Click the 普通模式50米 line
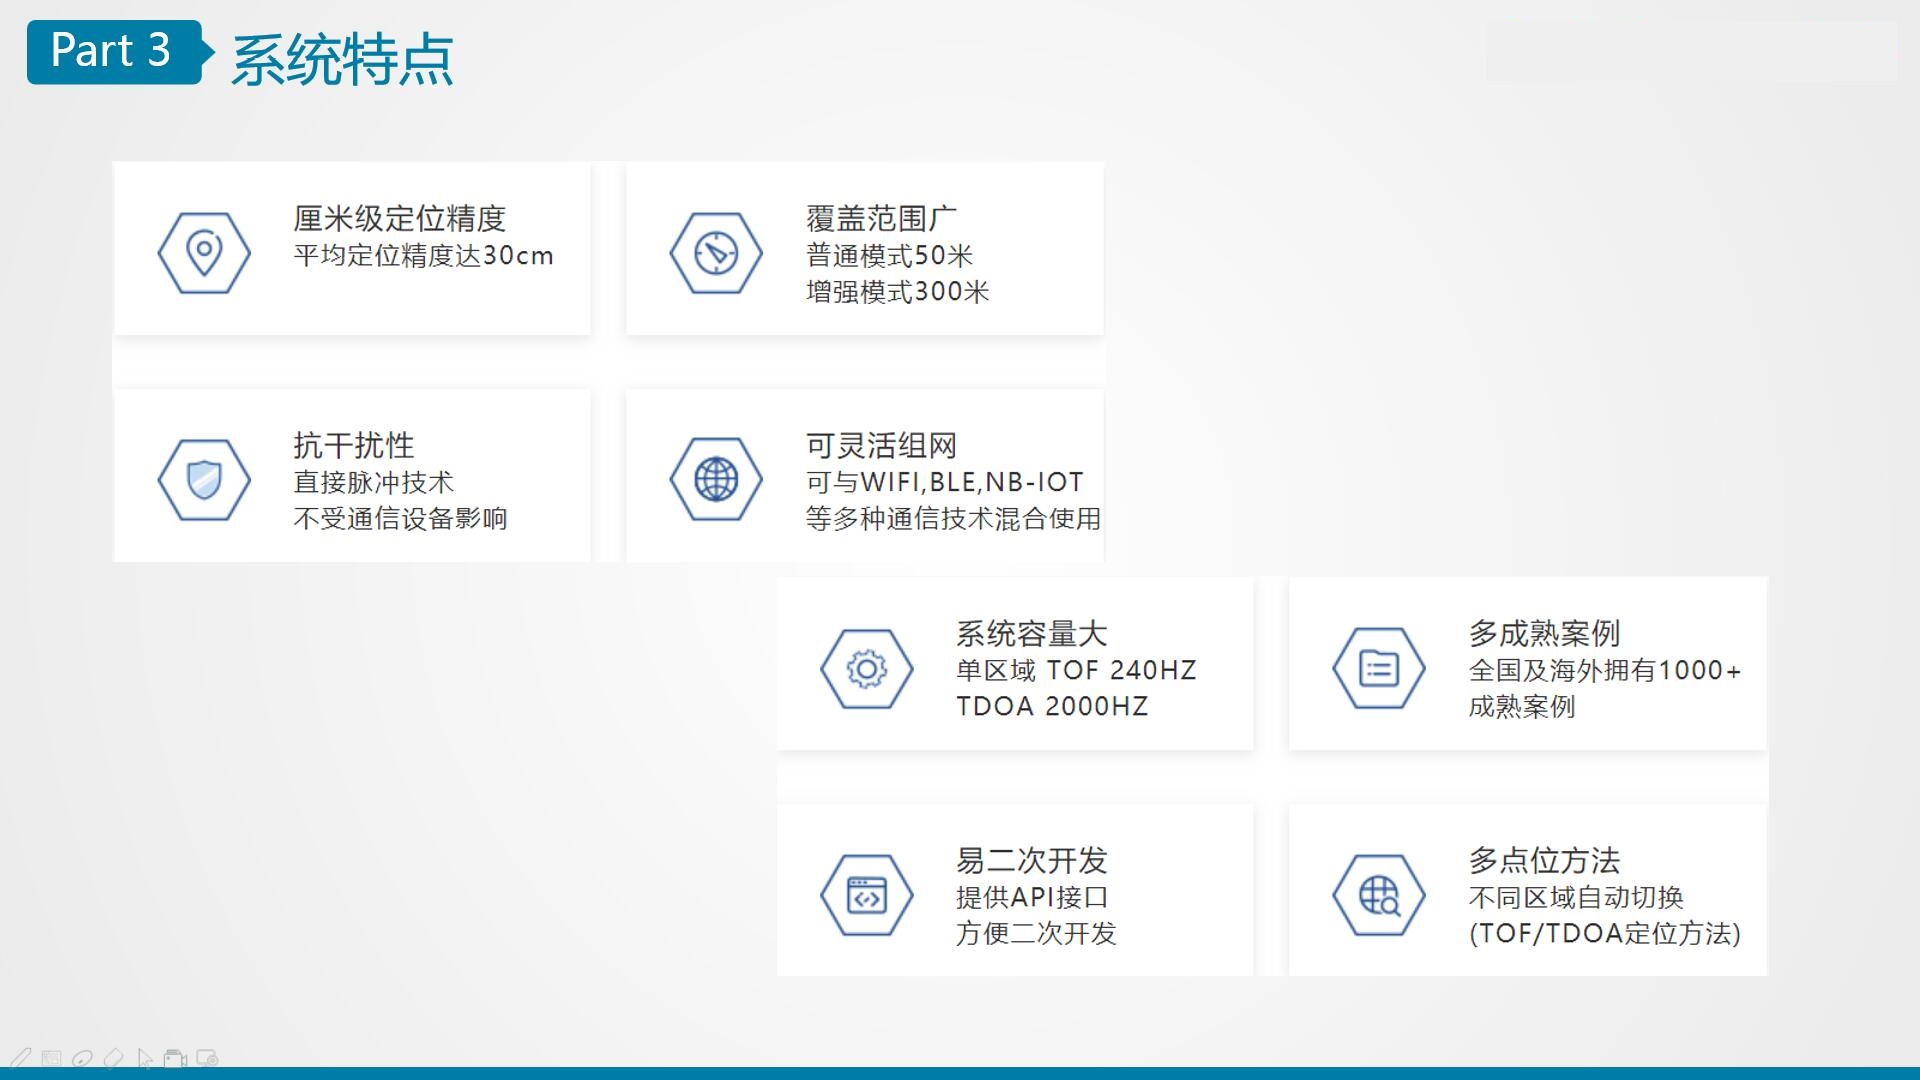 [889, 255]
